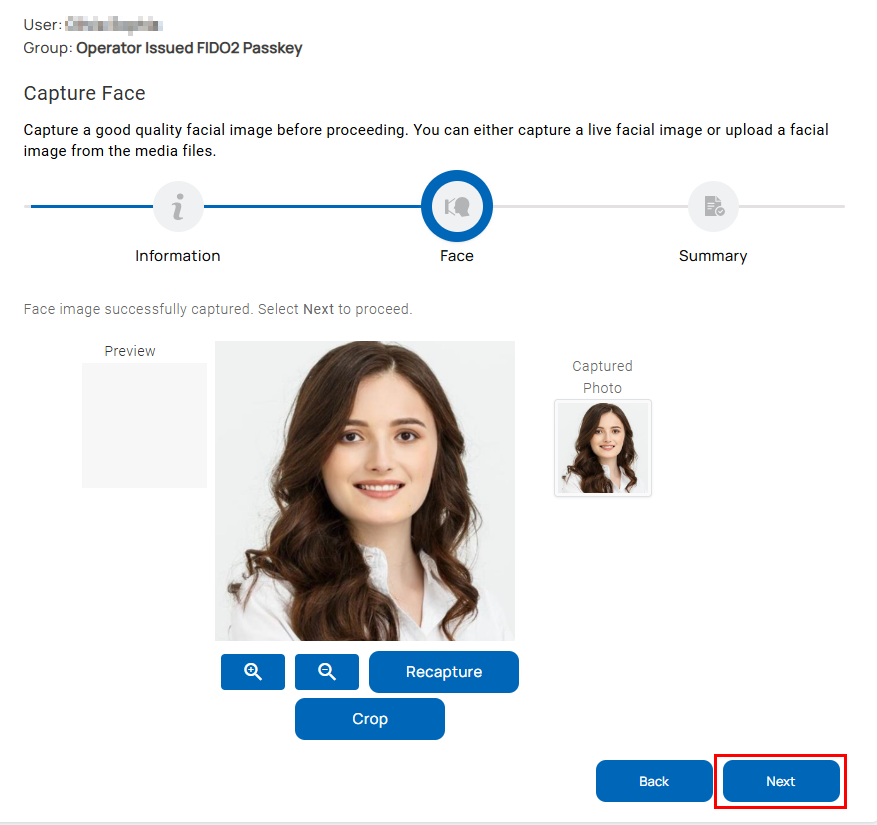Select the zoom in magnifier icon
The height and width of the screenshot is (825, 877).
pyautogui.click(x=252, y=671)
